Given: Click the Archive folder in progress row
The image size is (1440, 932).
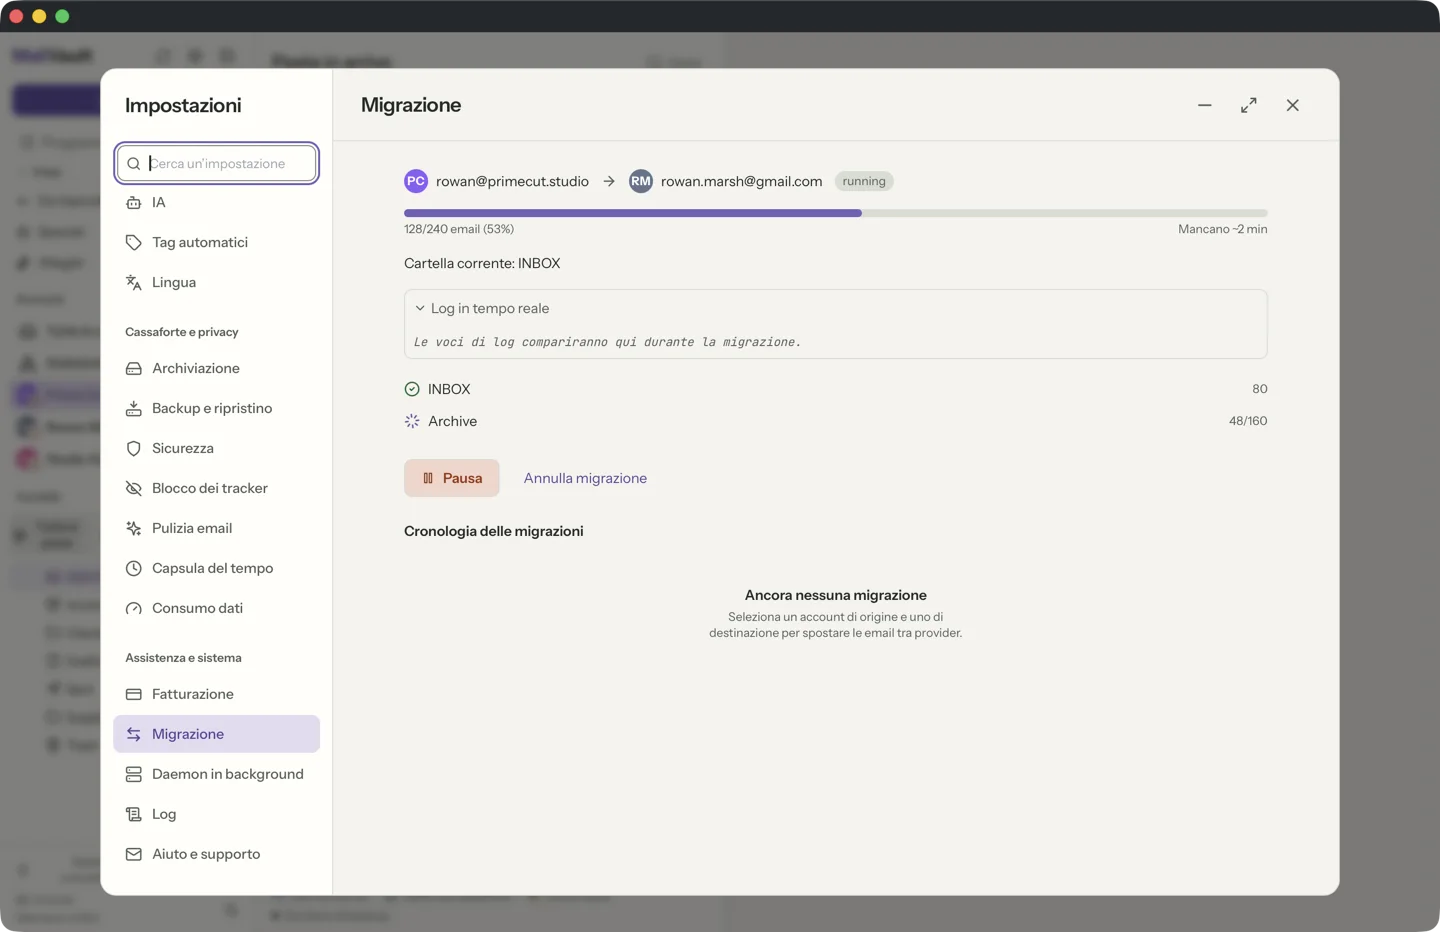Looking at the screenshot, I should (836, 421).
